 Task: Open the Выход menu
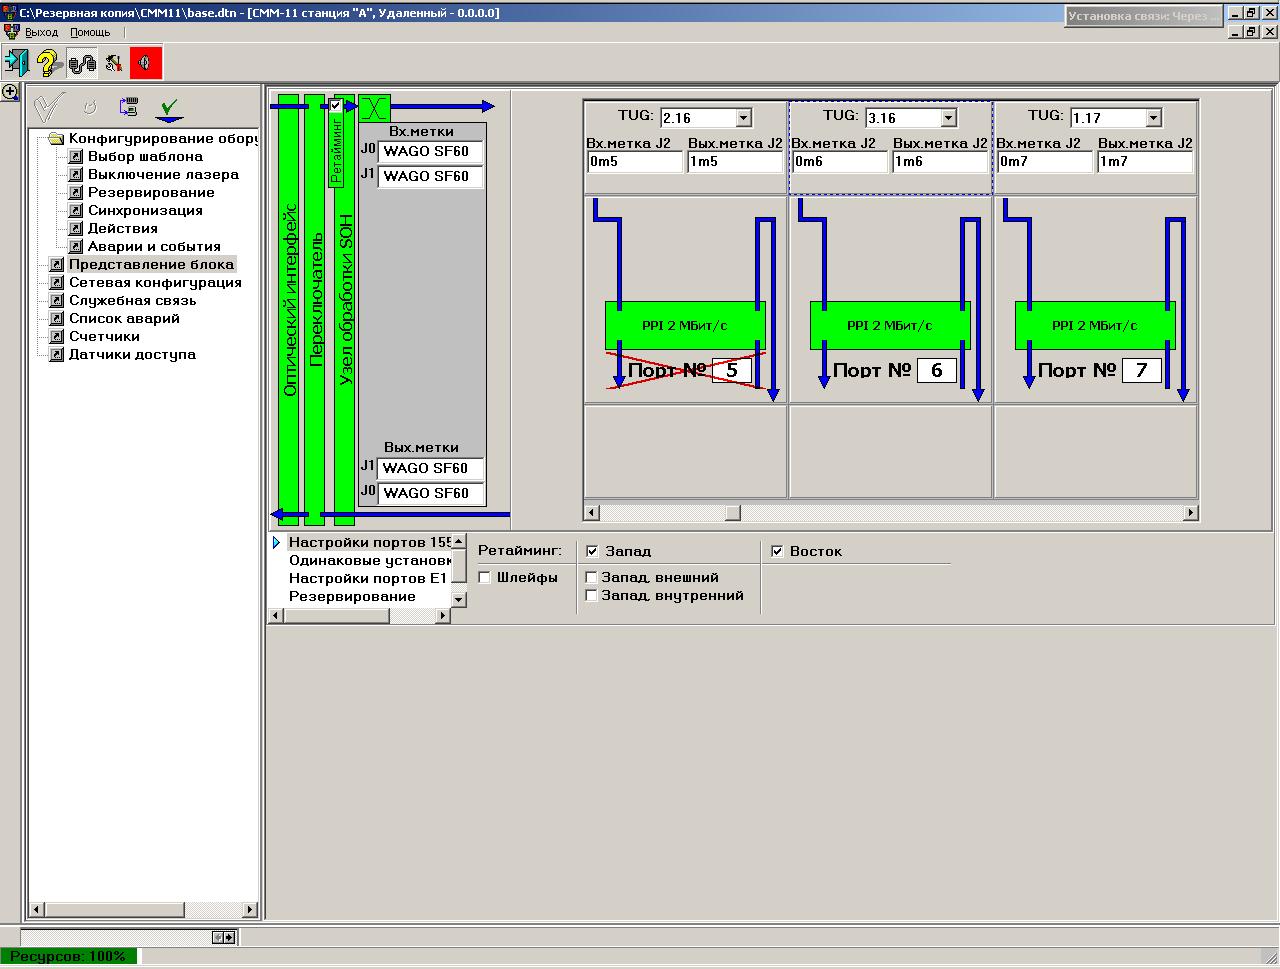(41, 32)
